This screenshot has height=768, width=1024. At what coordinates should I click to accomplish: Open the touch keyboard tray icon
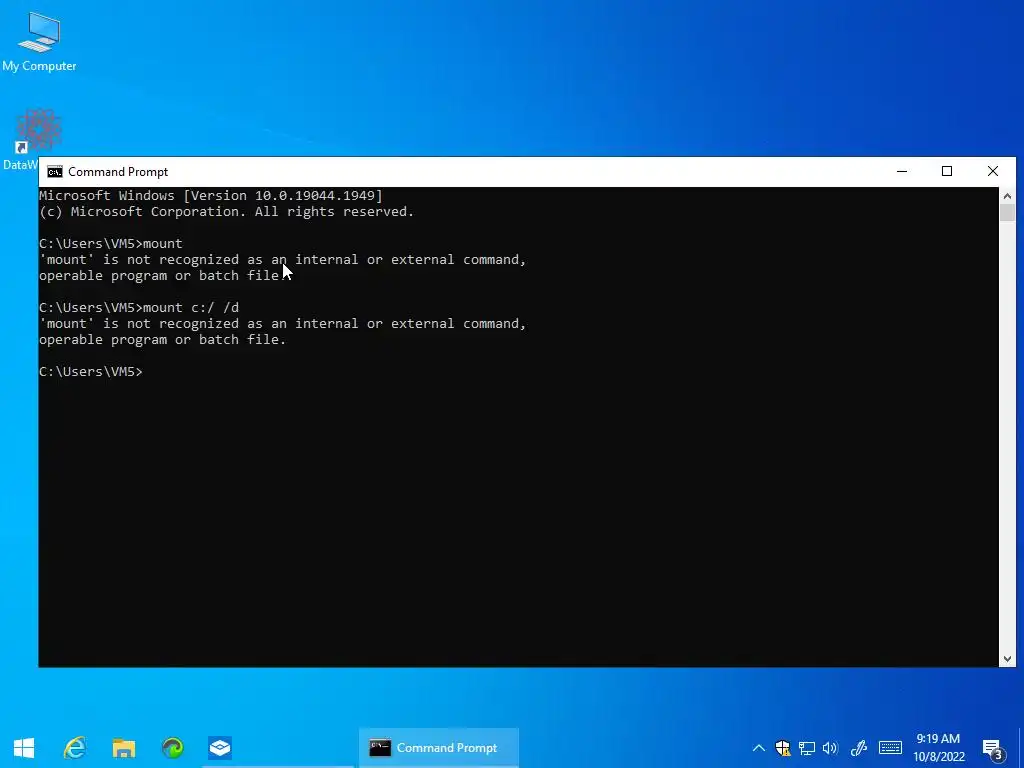click(x=890, y=748)
